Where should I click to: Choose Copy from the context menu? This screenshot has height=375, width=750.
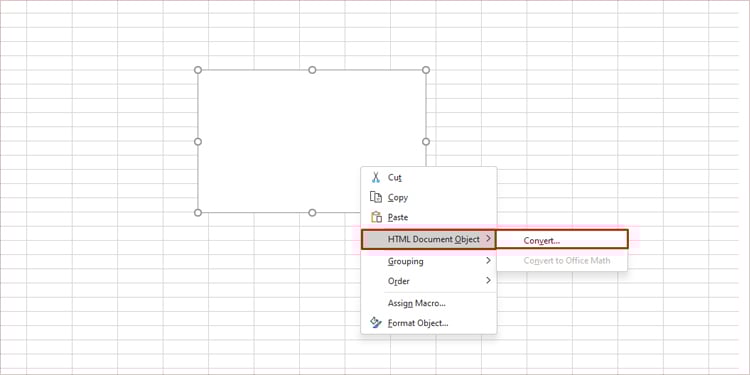coord(429,198)
